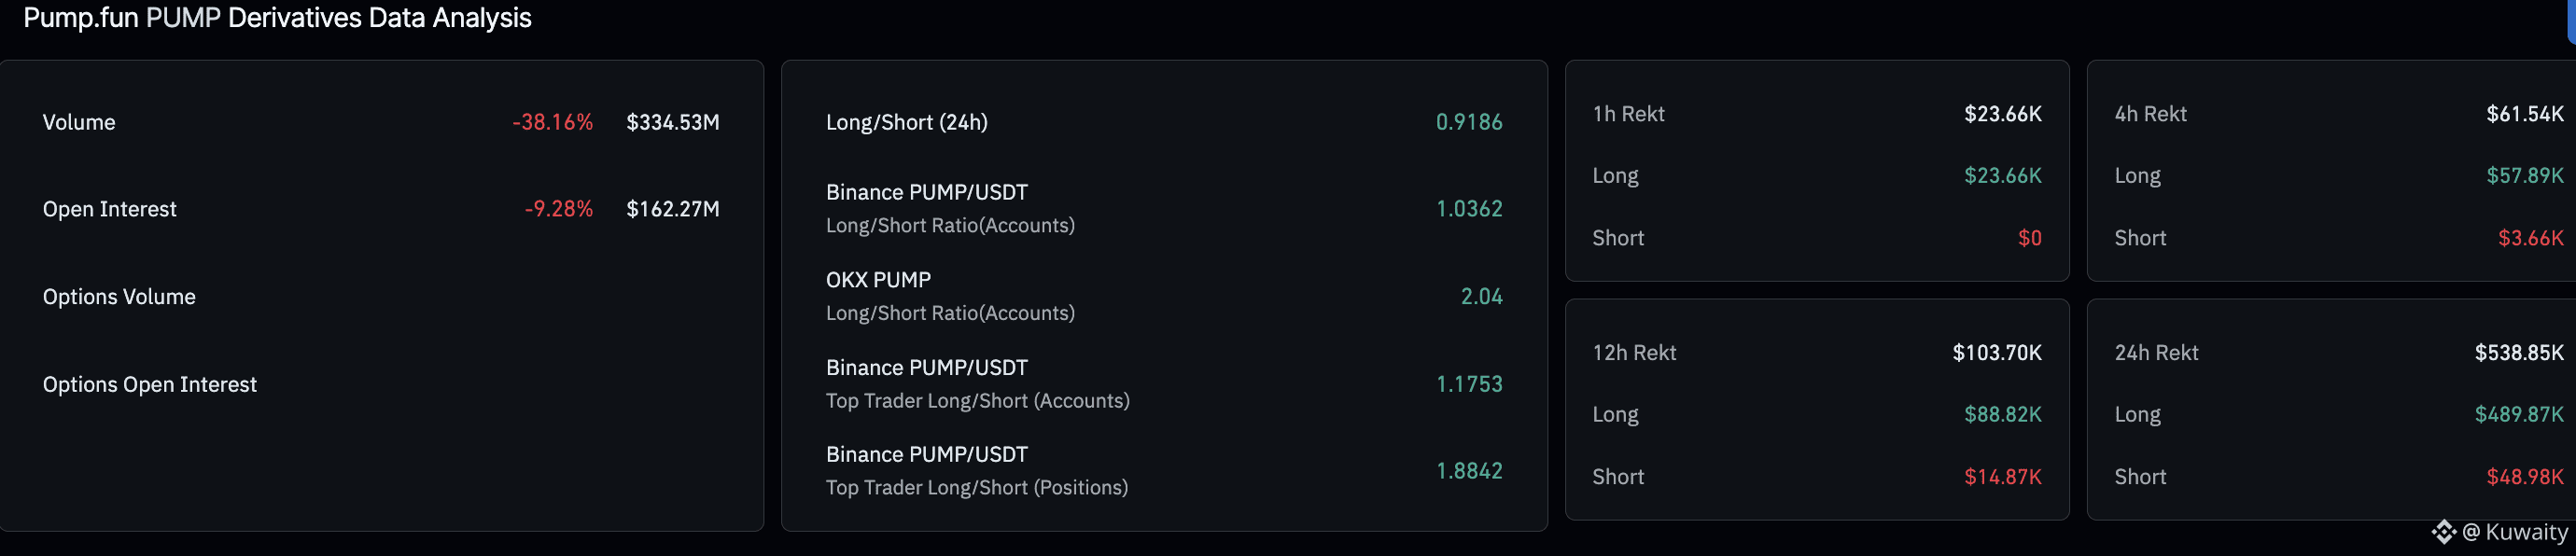Select the Options Open Interest label

(x=149, y=385)
